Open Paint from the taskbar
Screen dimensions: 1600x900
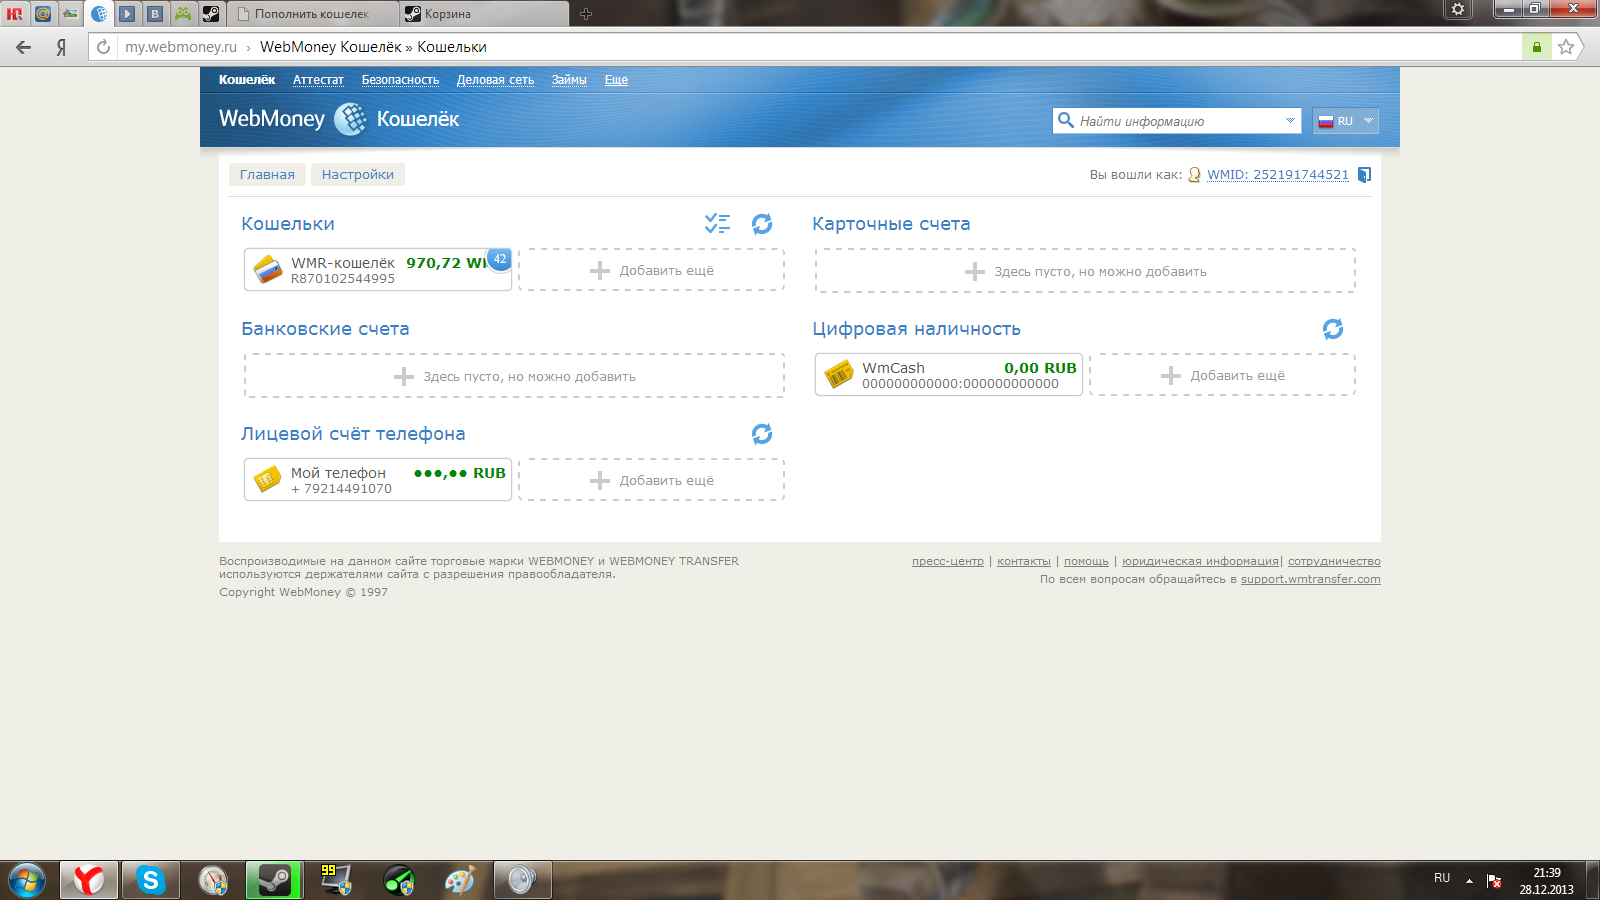459,880
